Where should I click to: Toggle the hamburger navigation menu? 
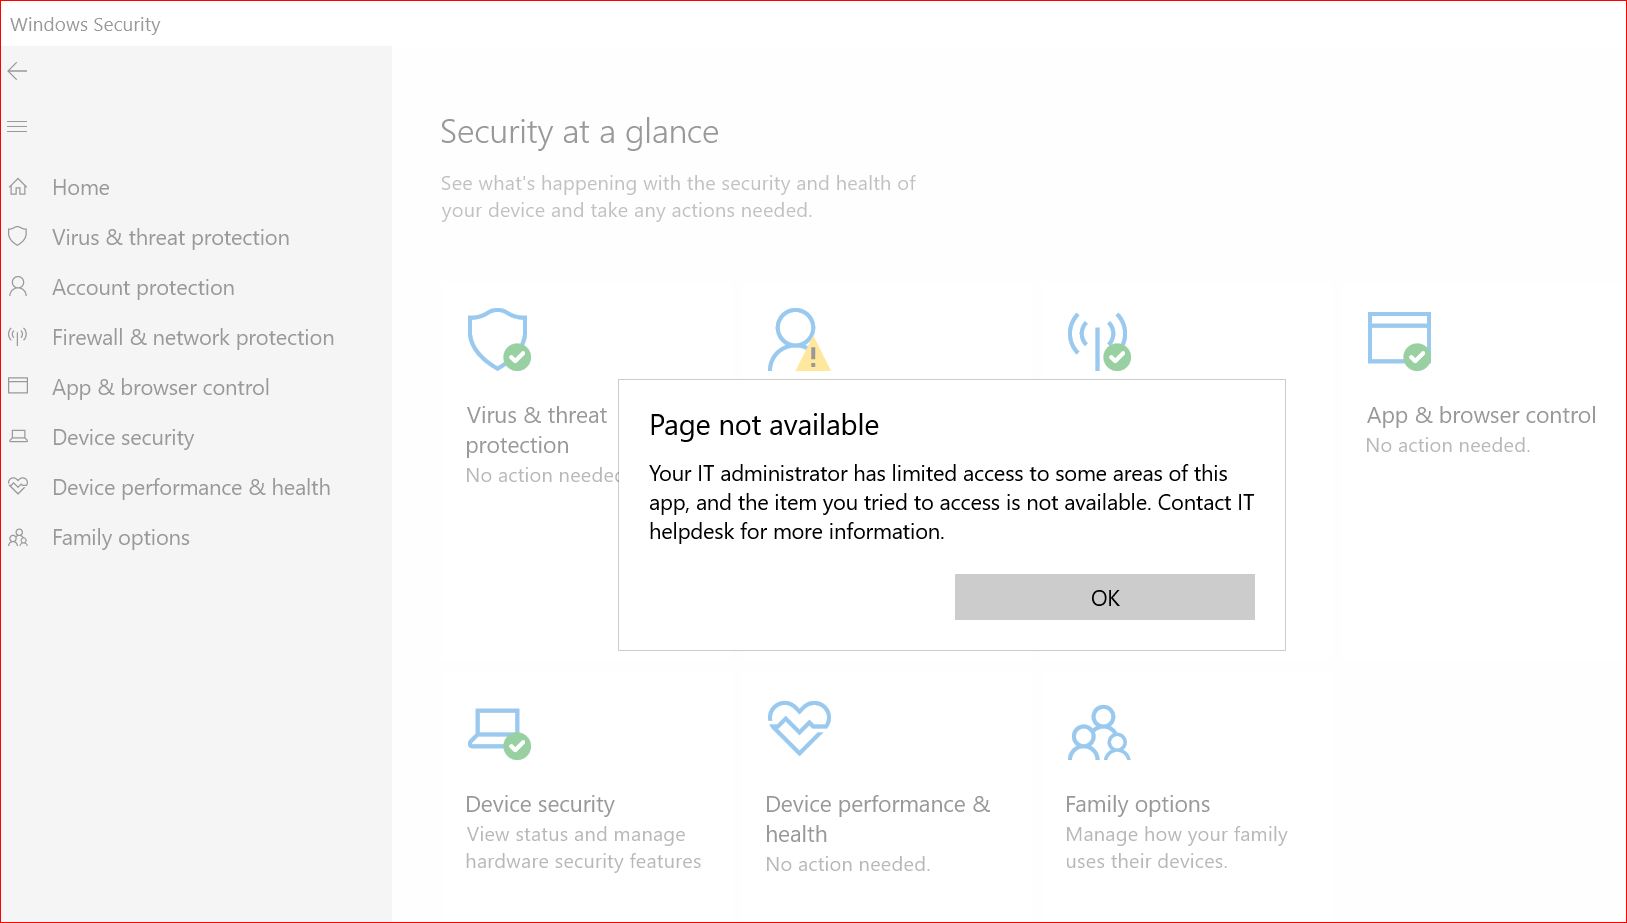tap(17, 127)
